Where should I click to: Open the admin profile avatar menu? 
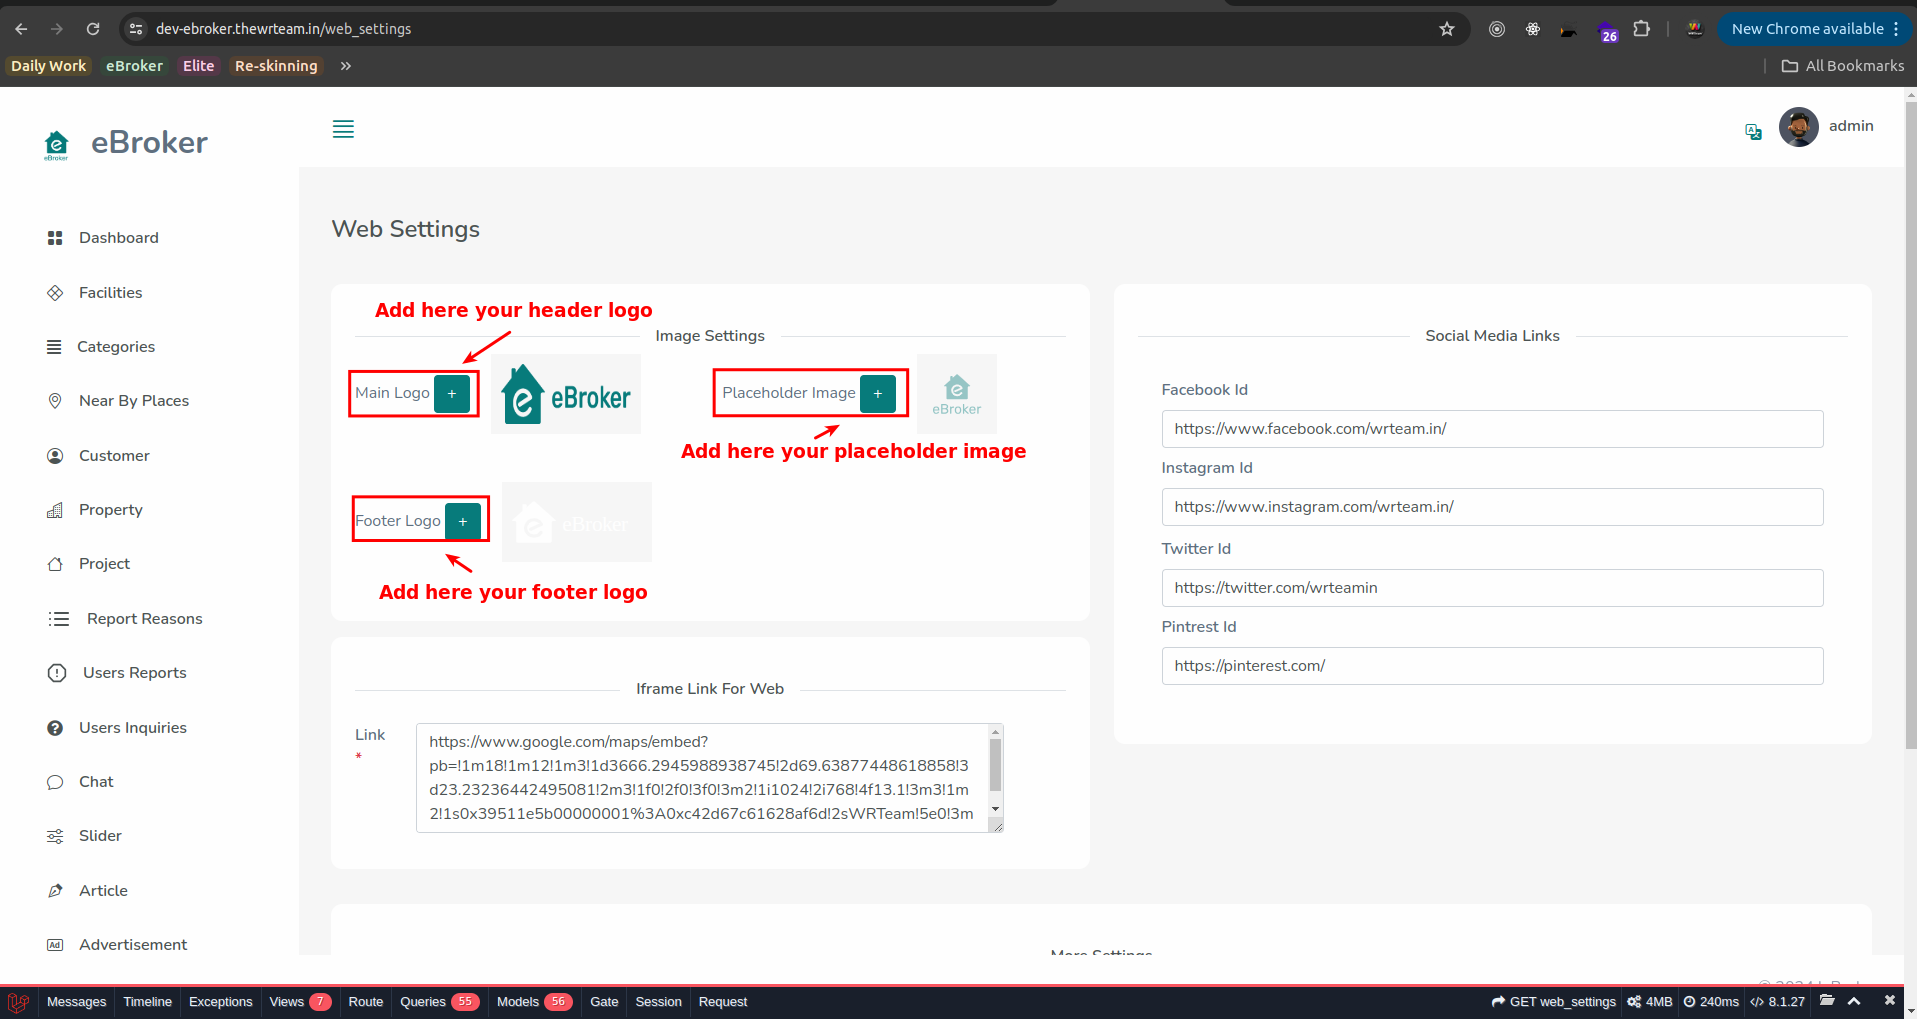1798,127
